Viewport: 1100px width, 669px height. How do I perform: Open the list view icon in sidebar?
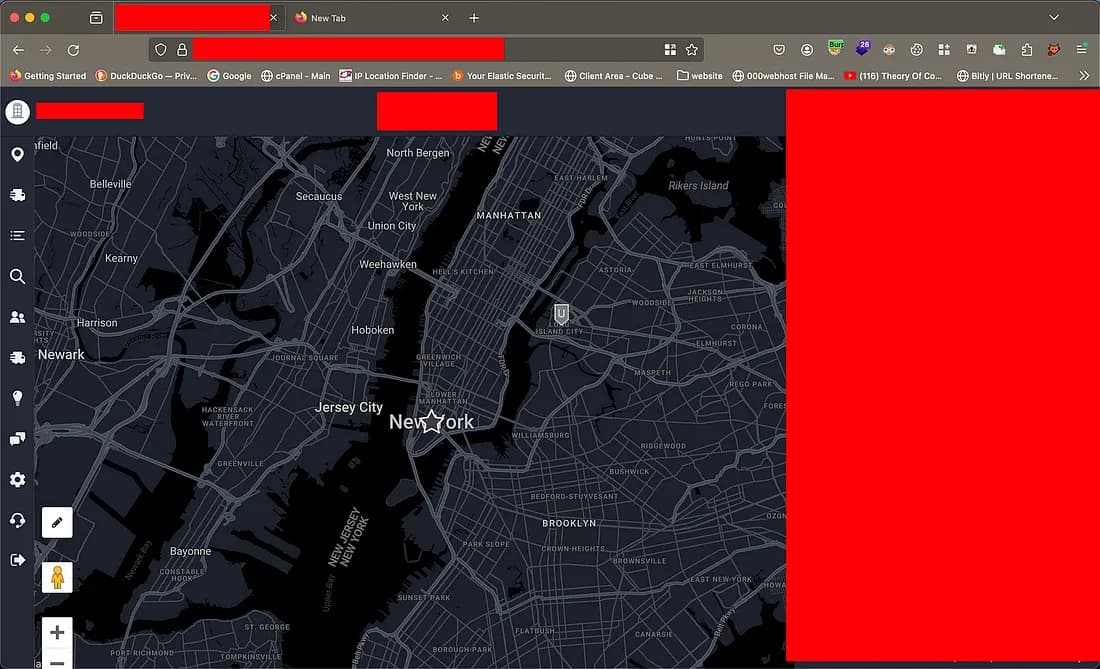pyautogui.click(x=17, y=236)
